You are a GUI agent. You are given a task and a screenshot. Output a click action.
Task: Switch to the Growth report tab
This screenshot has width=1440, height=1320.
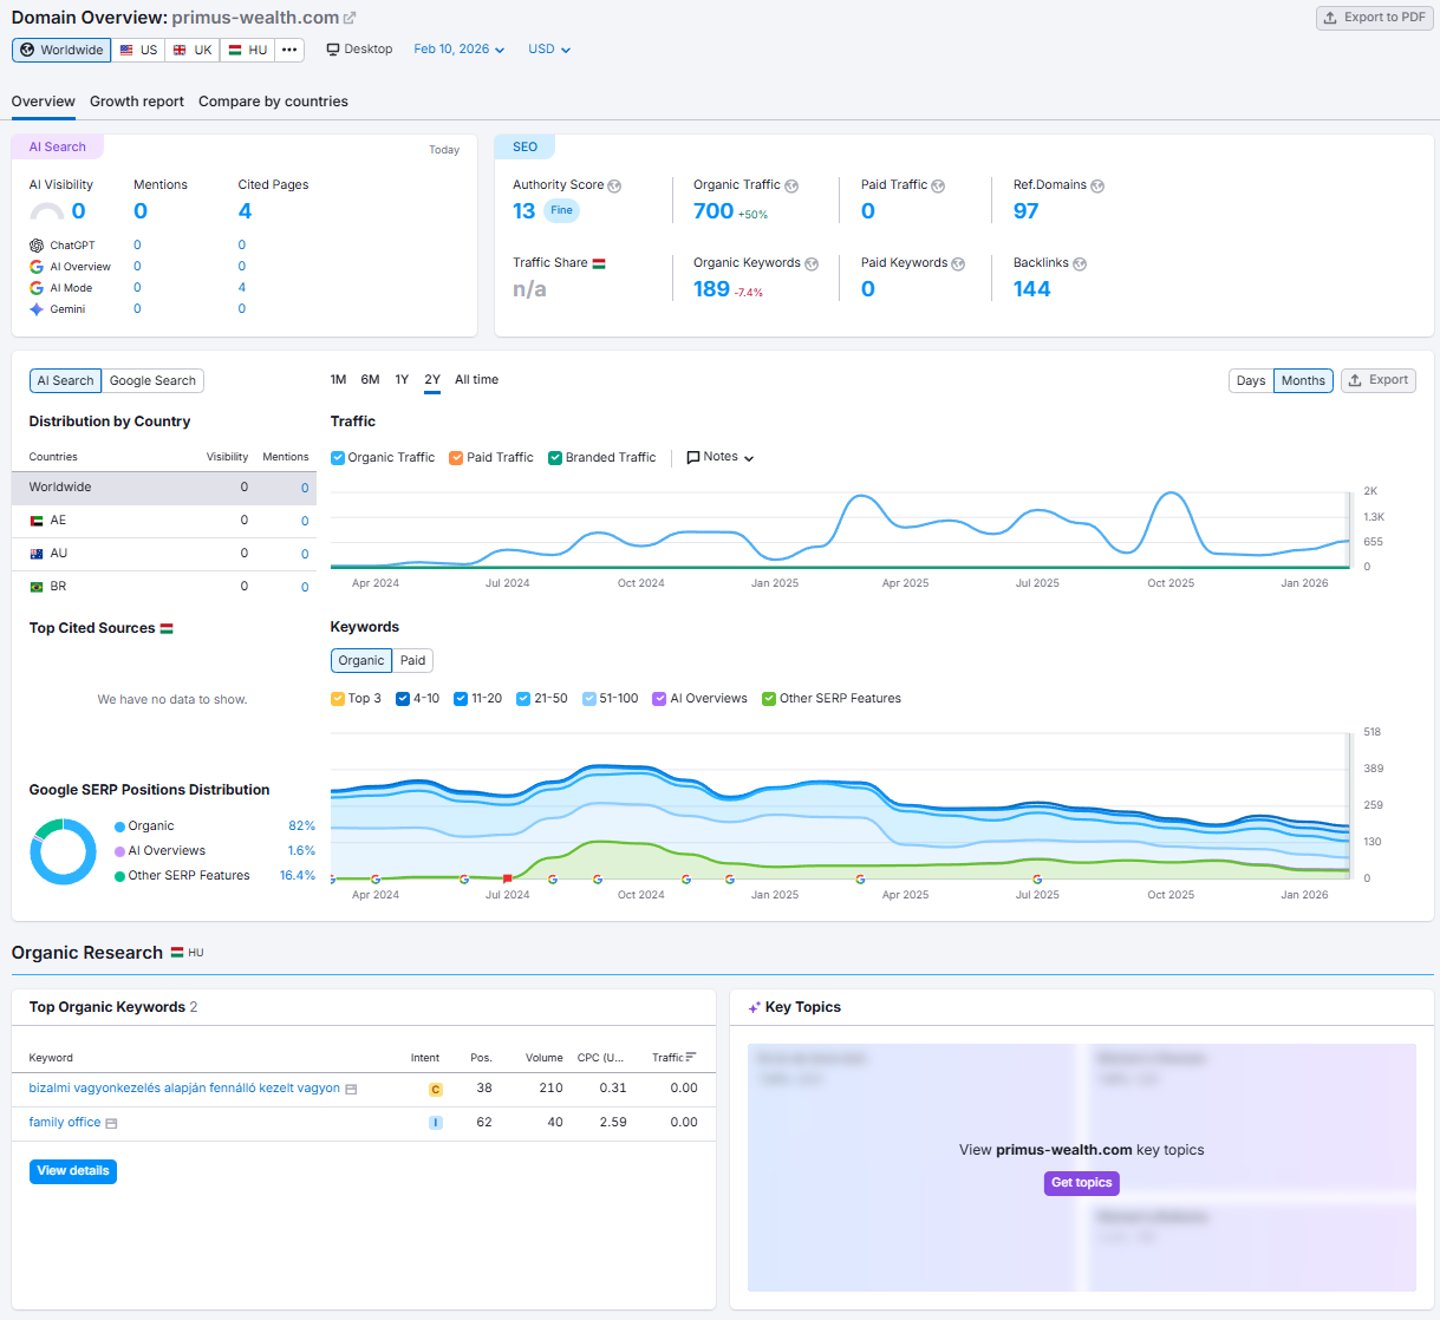[136, 101]
